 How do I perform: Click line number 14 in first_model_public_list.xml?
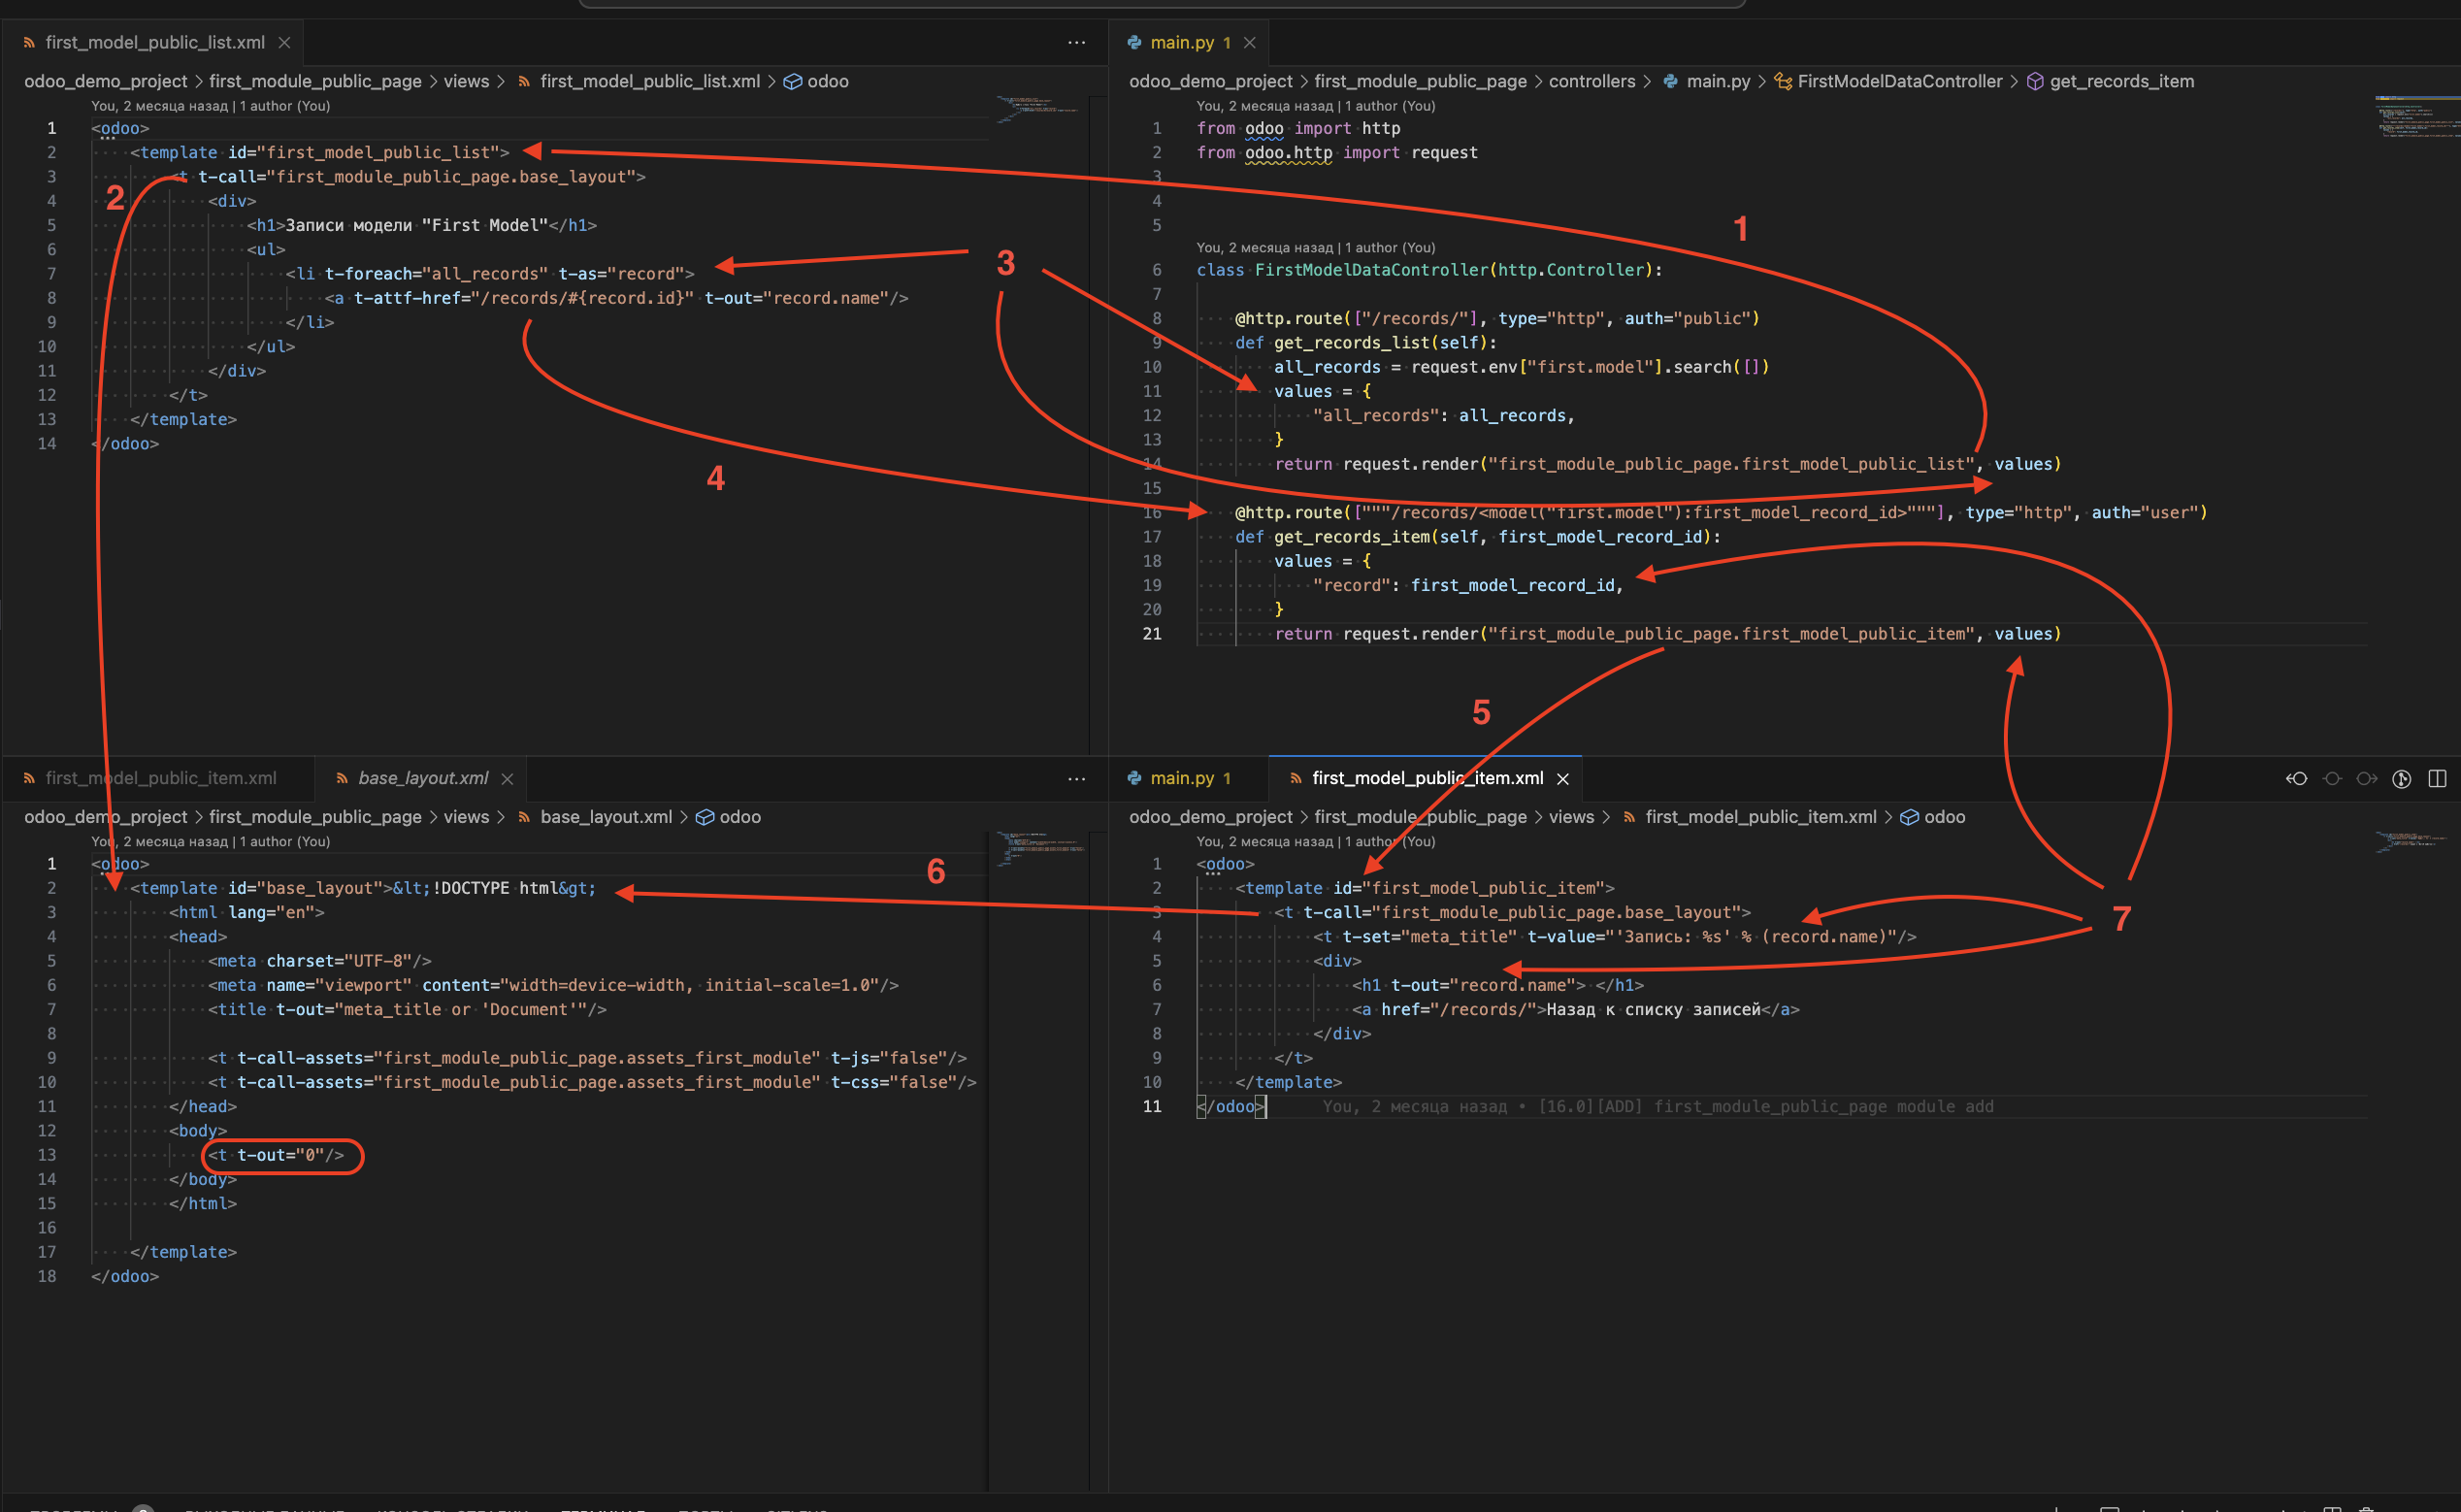[47, 443]
